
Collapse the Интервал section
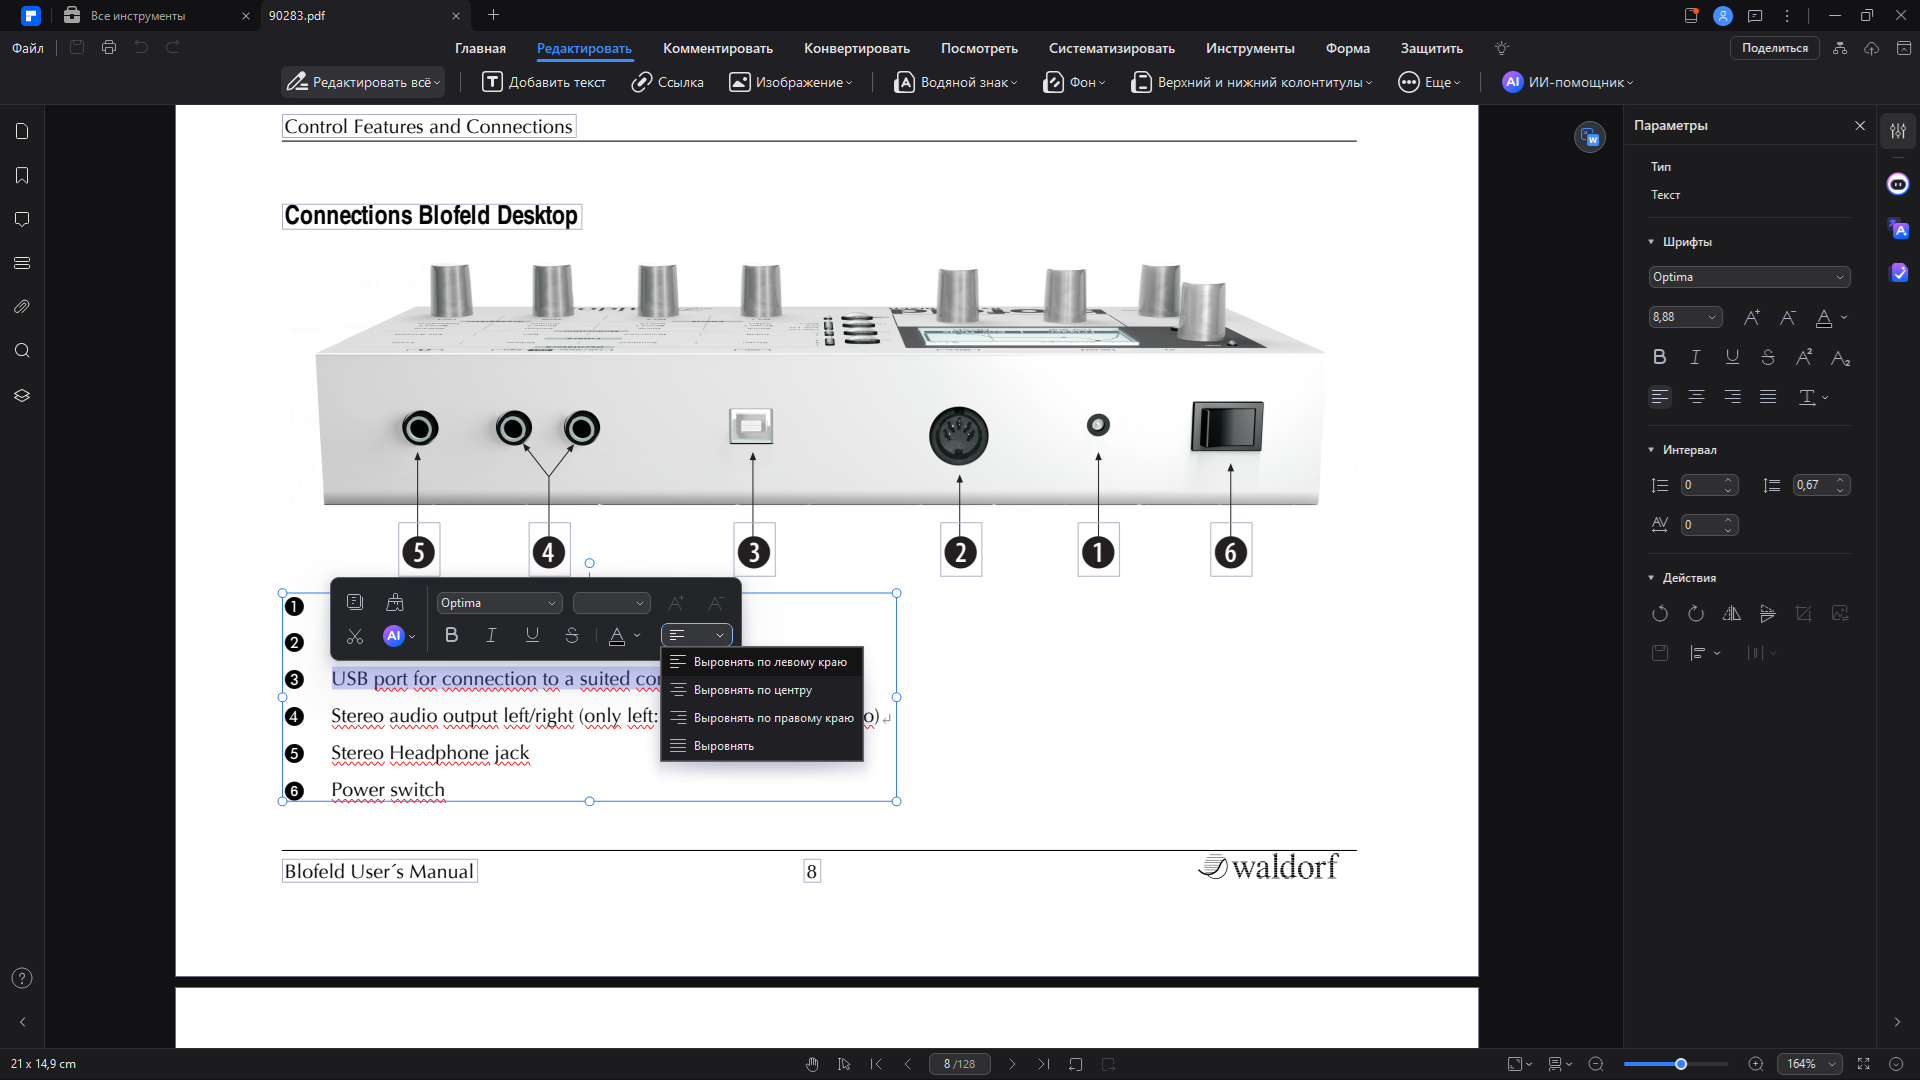tap(1651, 450)
